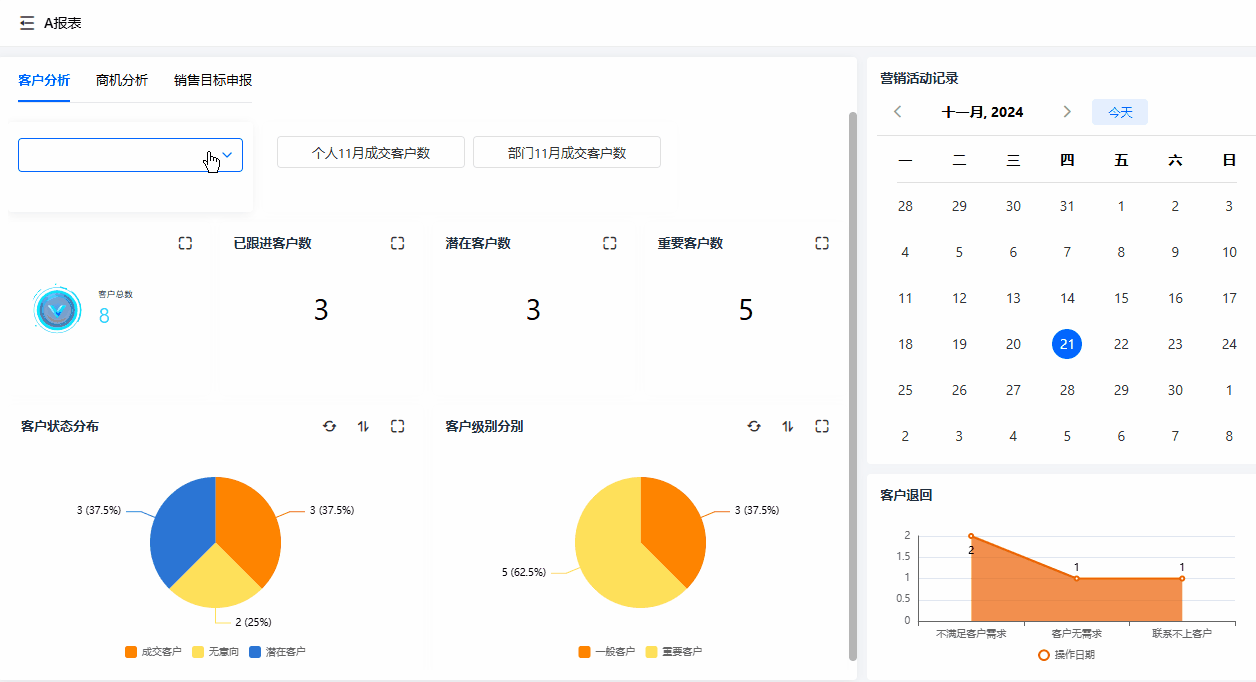
Task: Maximize the 客户级别分别 chart
Action: [x=822, y=426]
